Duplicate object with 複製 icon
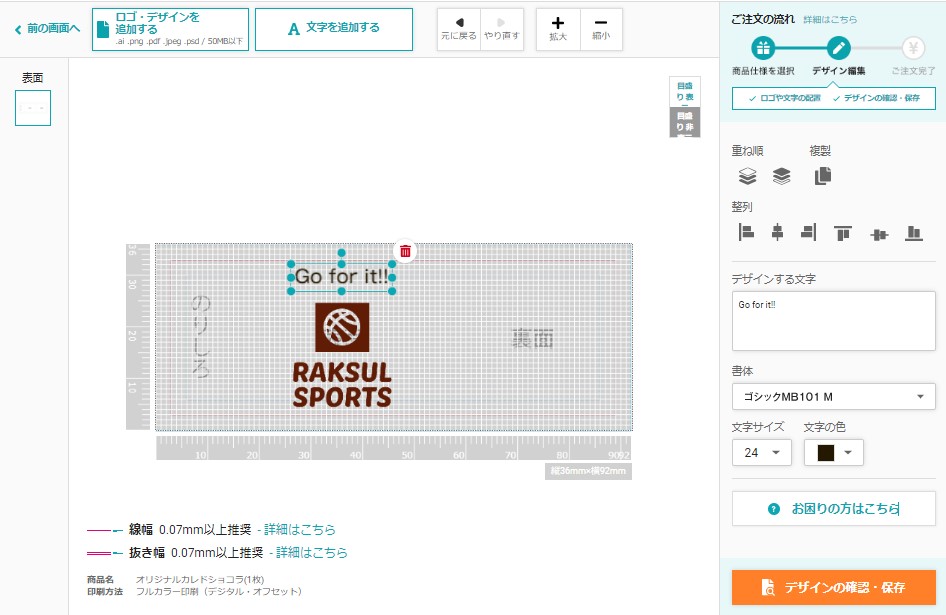Screen dimensions: 946x615 click(823, 176)
